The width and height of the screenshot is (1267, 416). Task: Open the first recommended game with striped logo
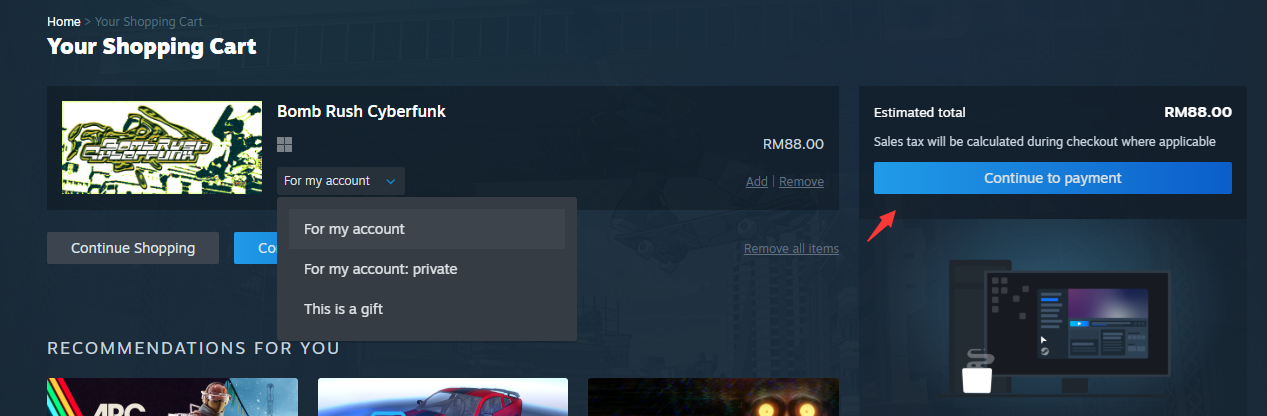coord(172,397)
